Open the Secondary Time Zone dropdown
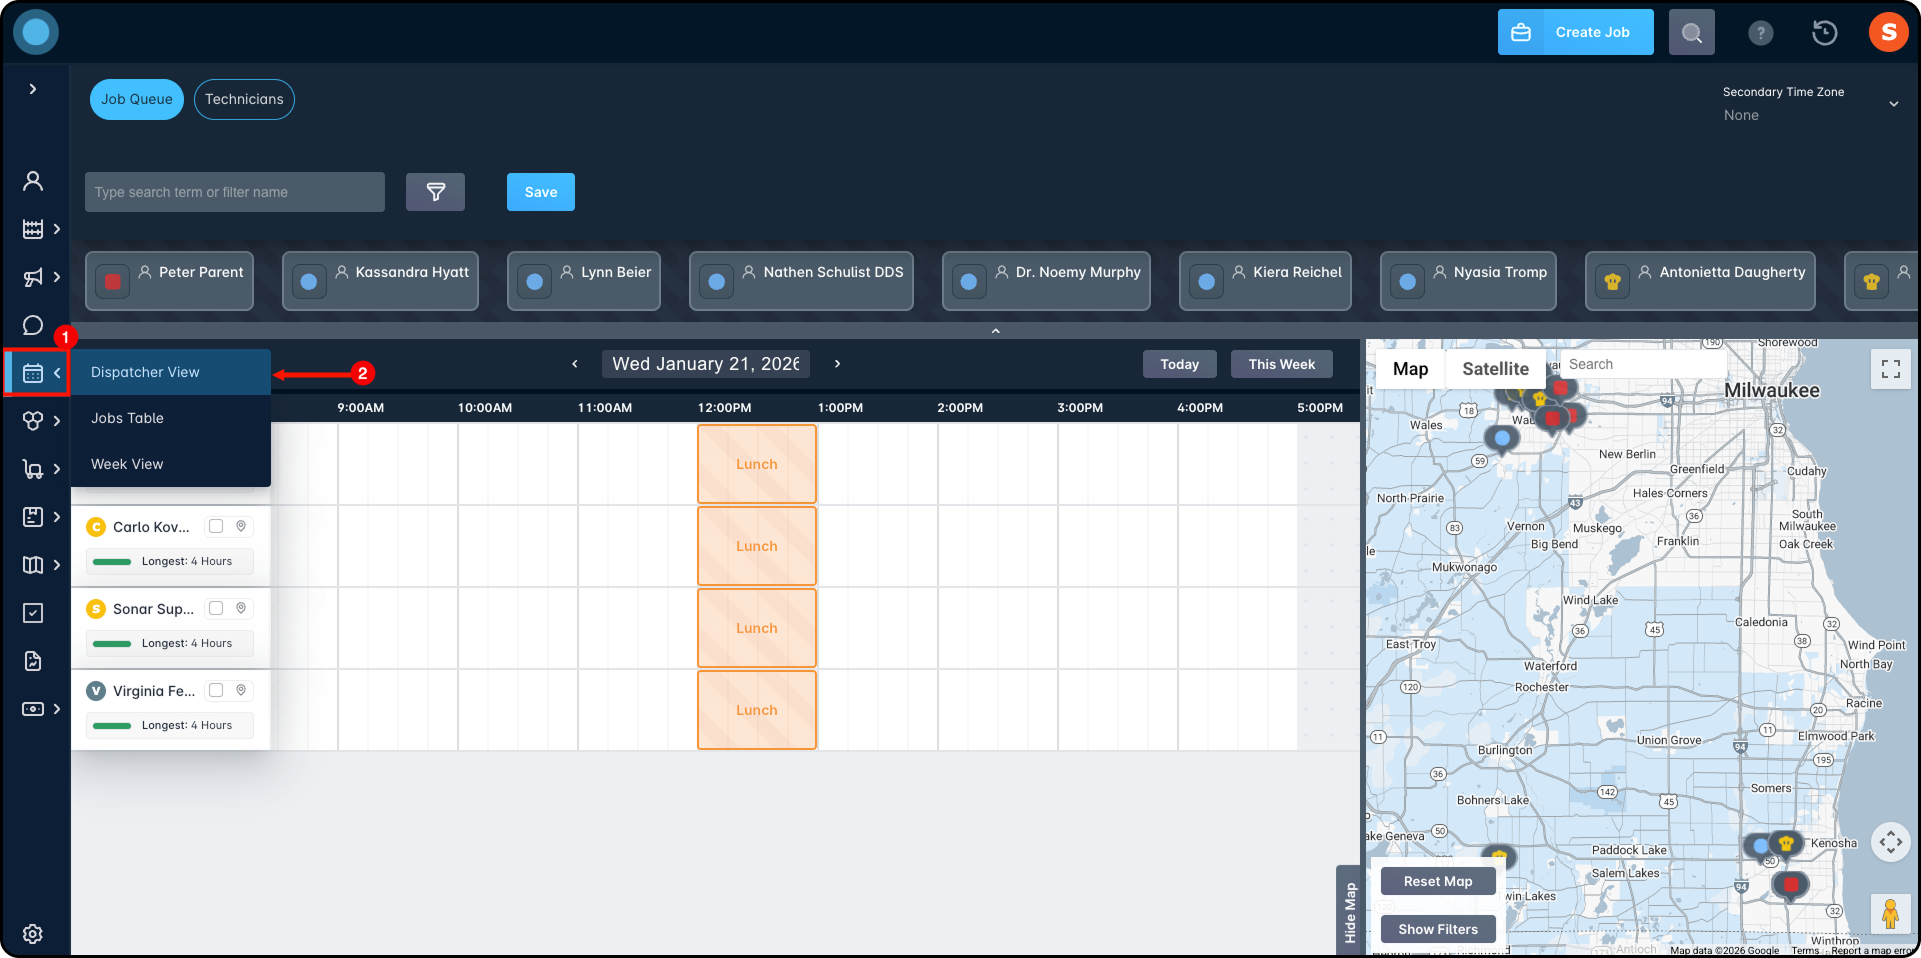 [1809, 103]
